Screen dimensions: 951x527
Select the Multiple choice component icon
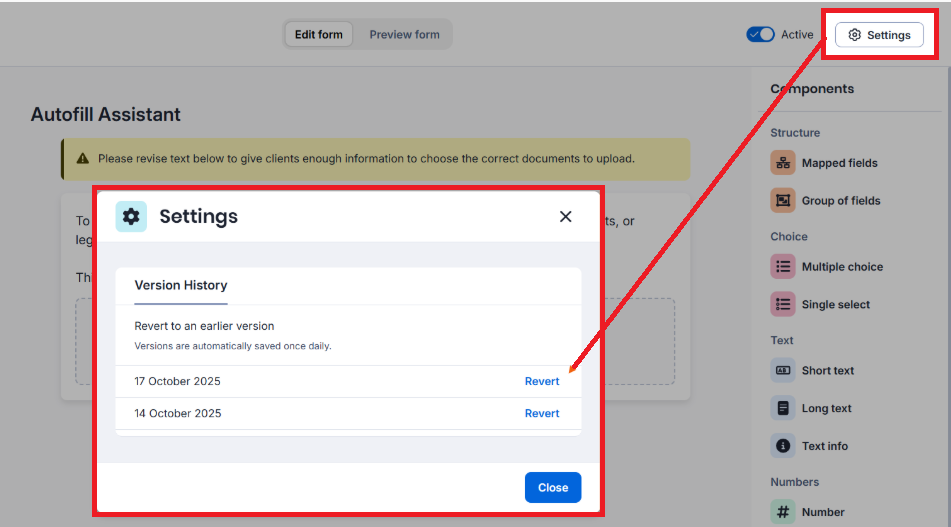pyautogui.click(x=783, y=267)
